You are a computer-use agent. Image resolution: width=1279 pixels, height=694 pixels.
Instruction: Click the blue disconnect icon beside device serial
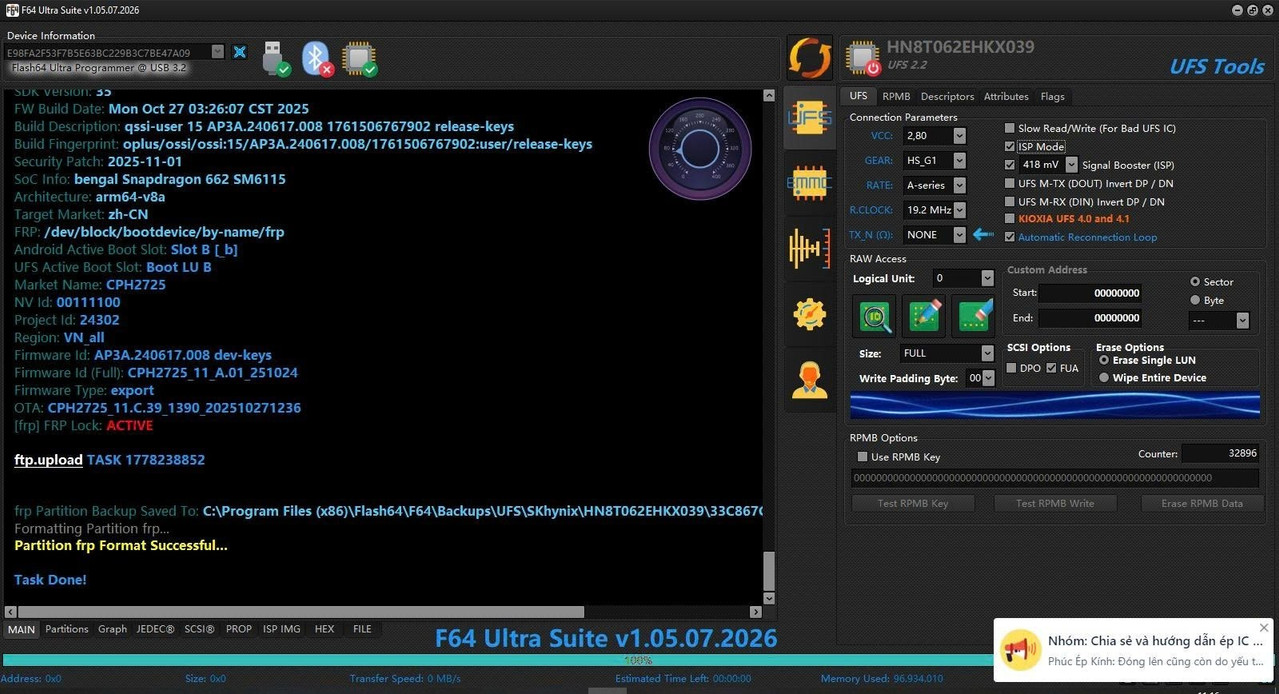click(x=240, y=52)
